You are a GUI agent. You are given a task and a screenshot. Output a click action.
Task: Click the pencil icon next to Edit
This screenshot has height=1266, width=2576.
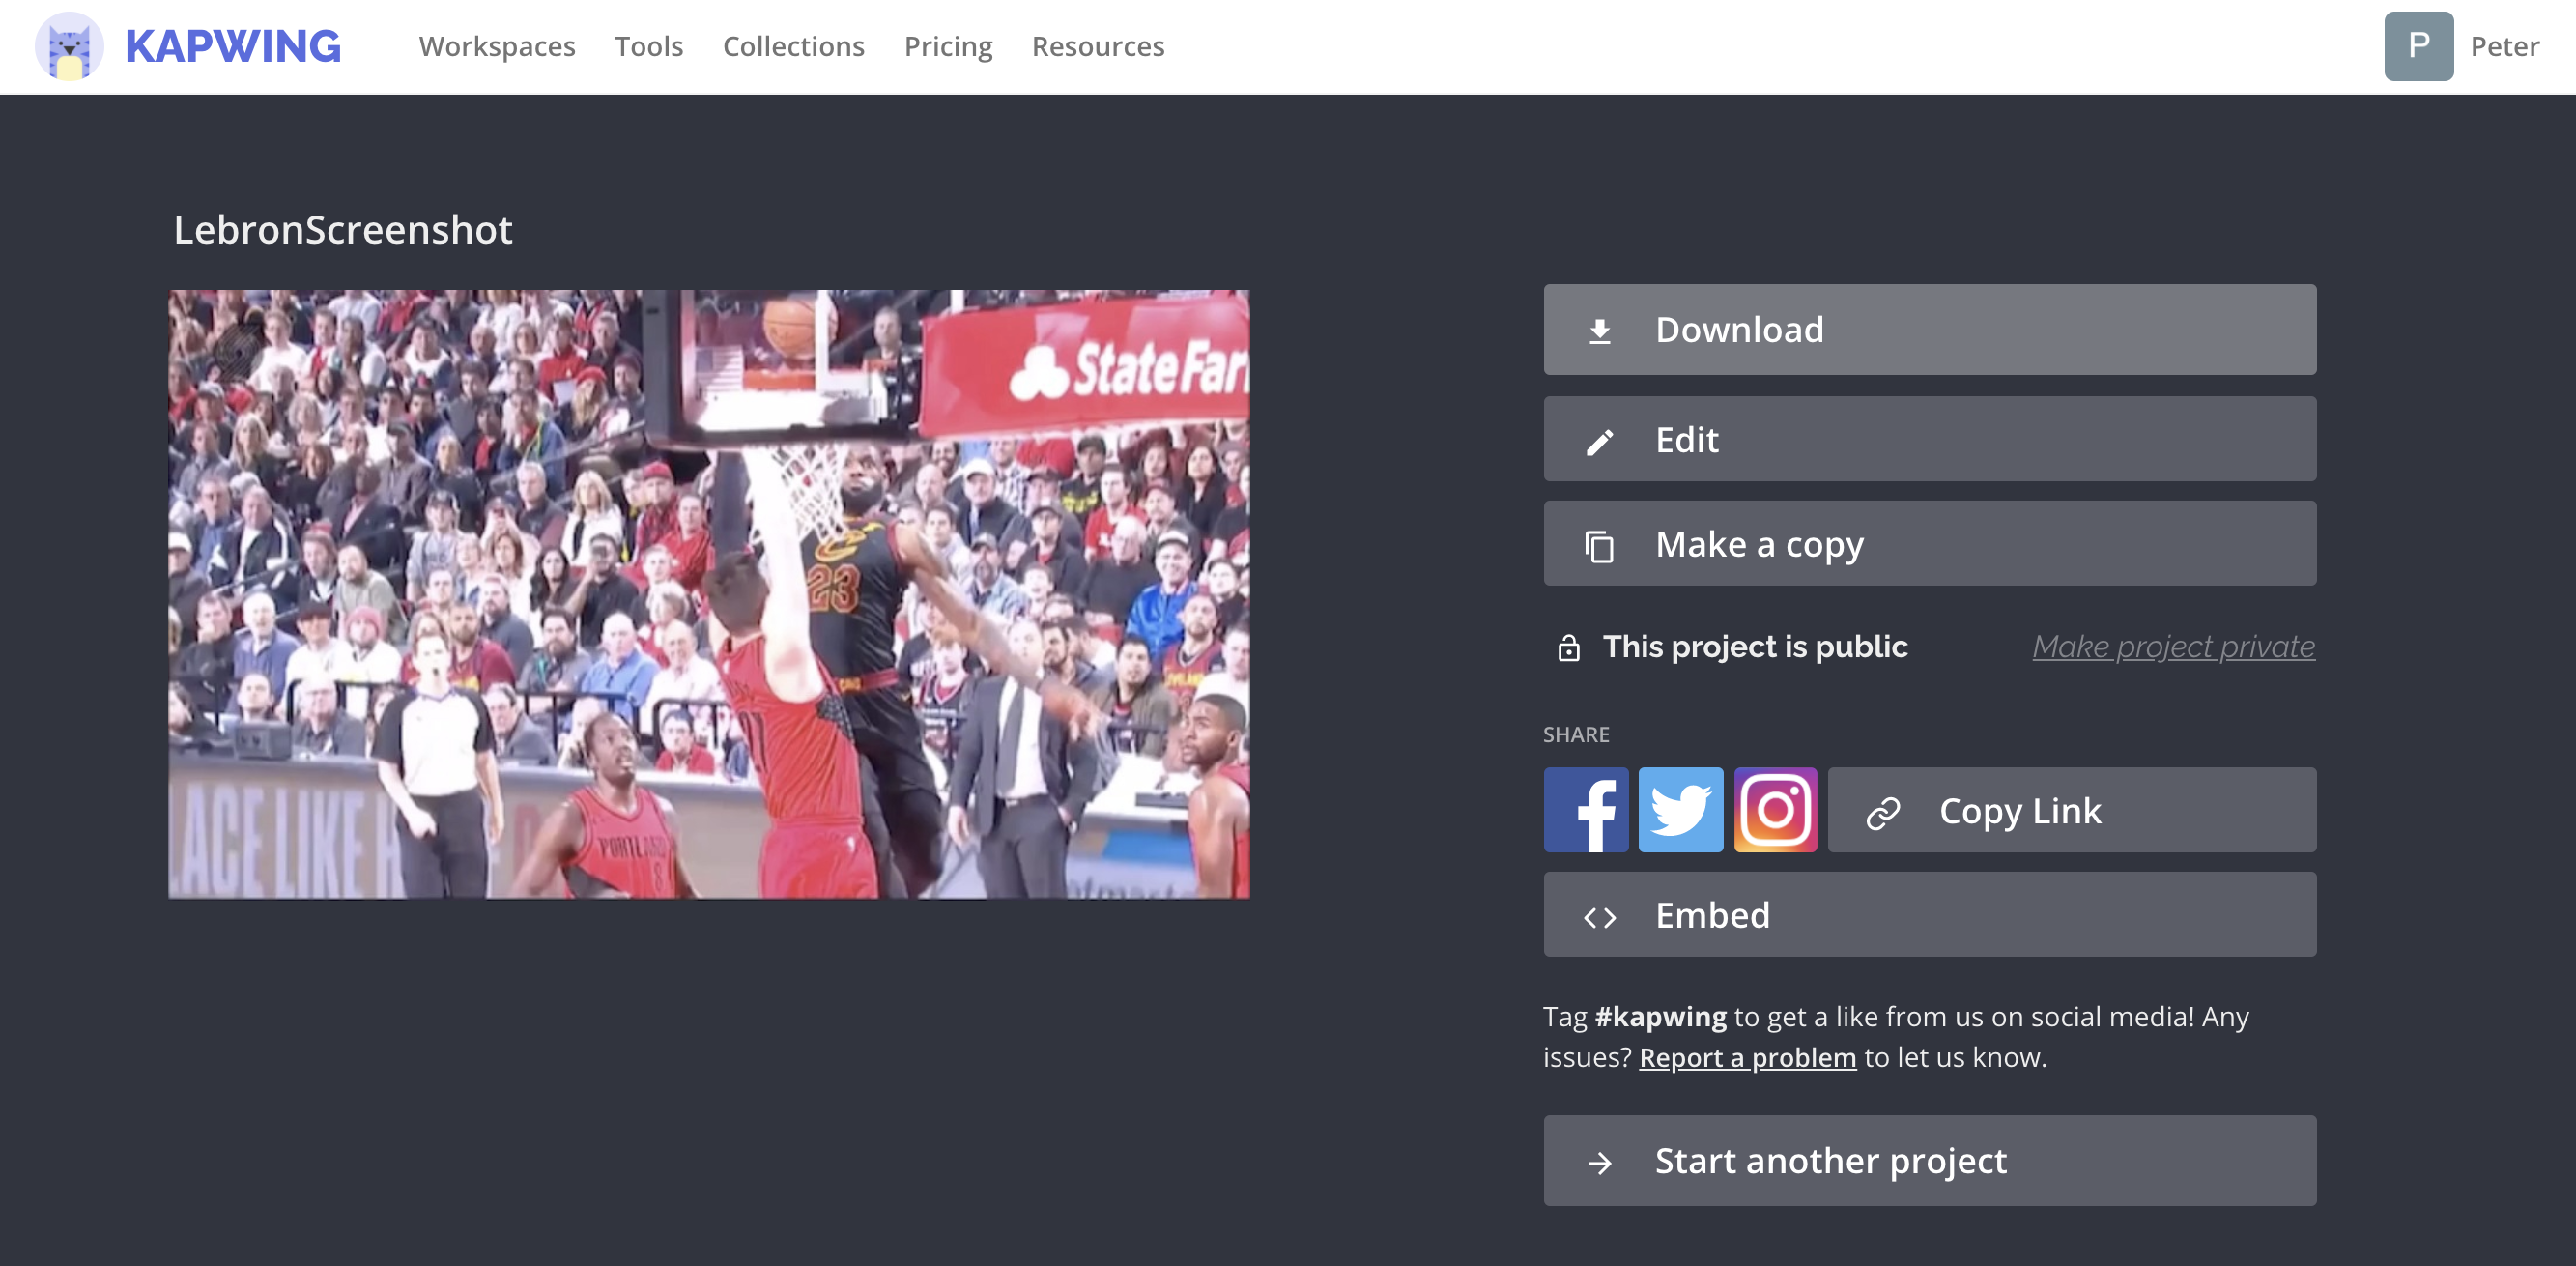pyautogui.click(x=1601, y=439)
